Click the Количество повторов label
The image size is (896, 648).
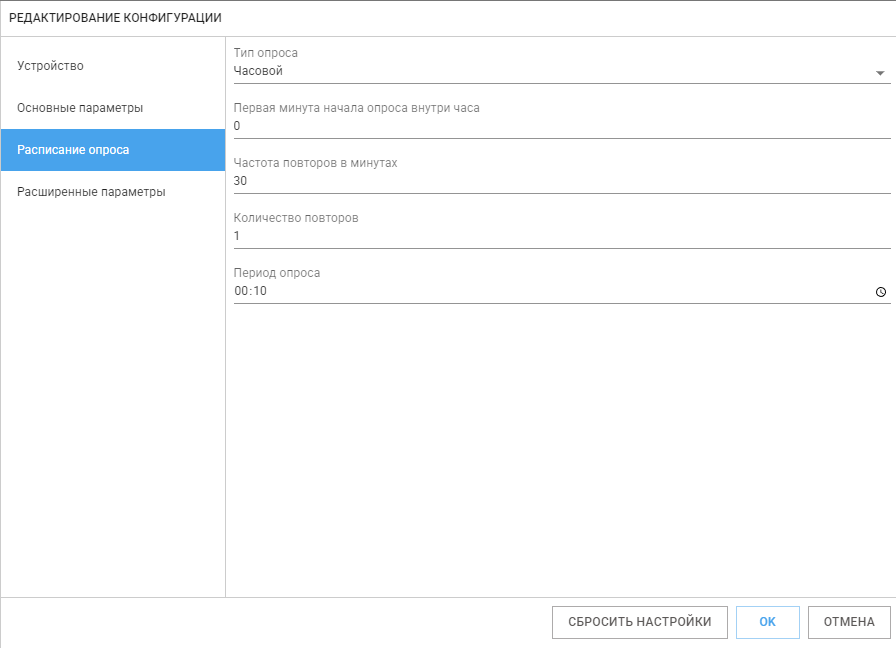[x=296, y=218]
